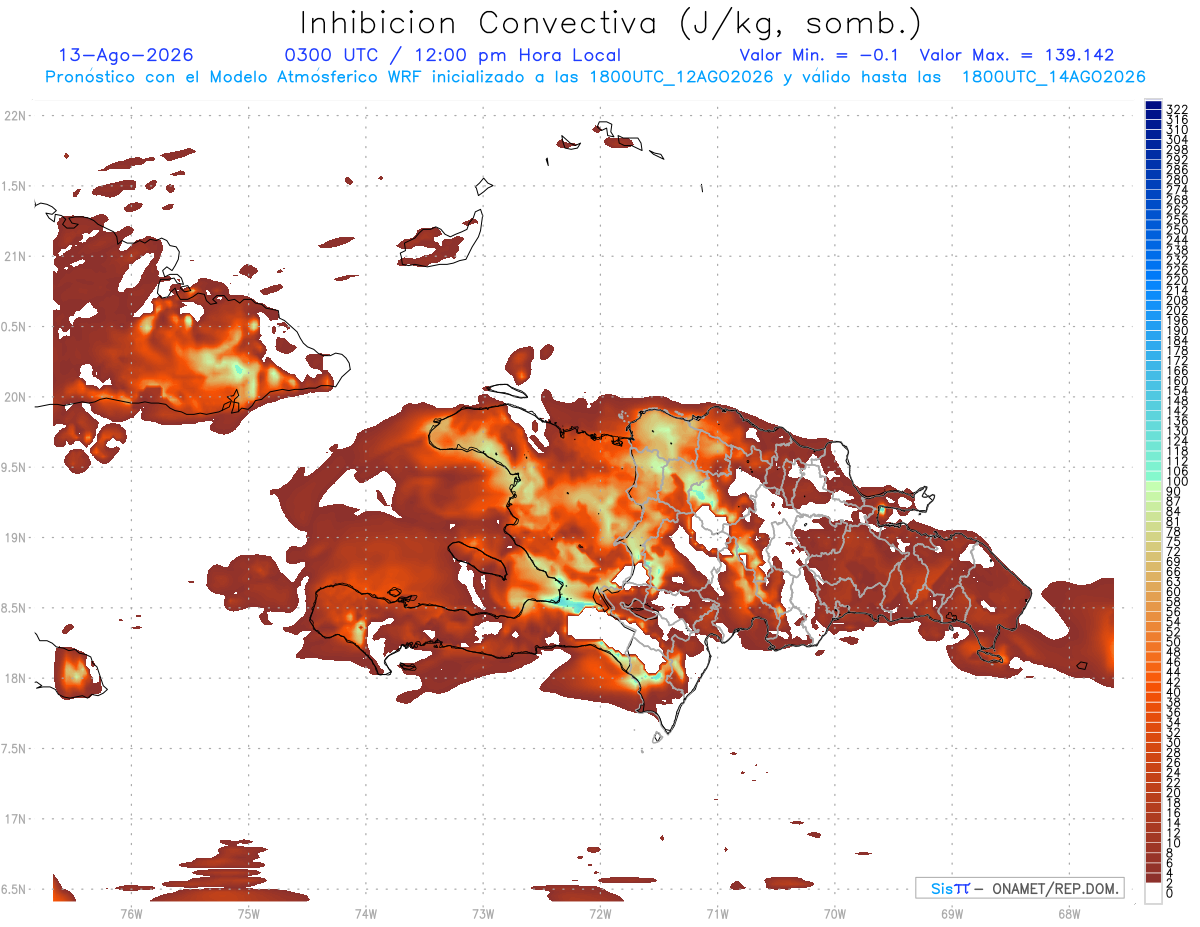Click the '74W' longitude label
1200x927 pixels.
point(366,913)
